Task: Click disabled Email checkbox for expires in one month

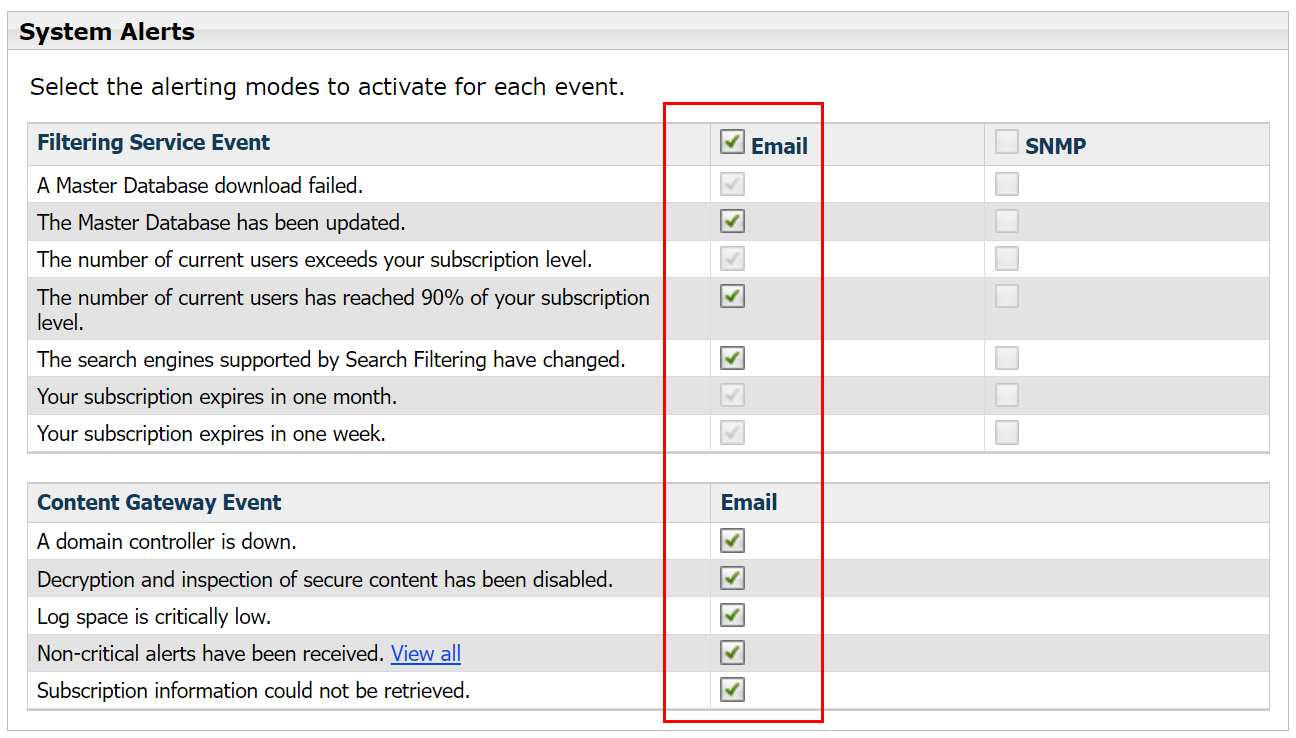Action: 732,395
